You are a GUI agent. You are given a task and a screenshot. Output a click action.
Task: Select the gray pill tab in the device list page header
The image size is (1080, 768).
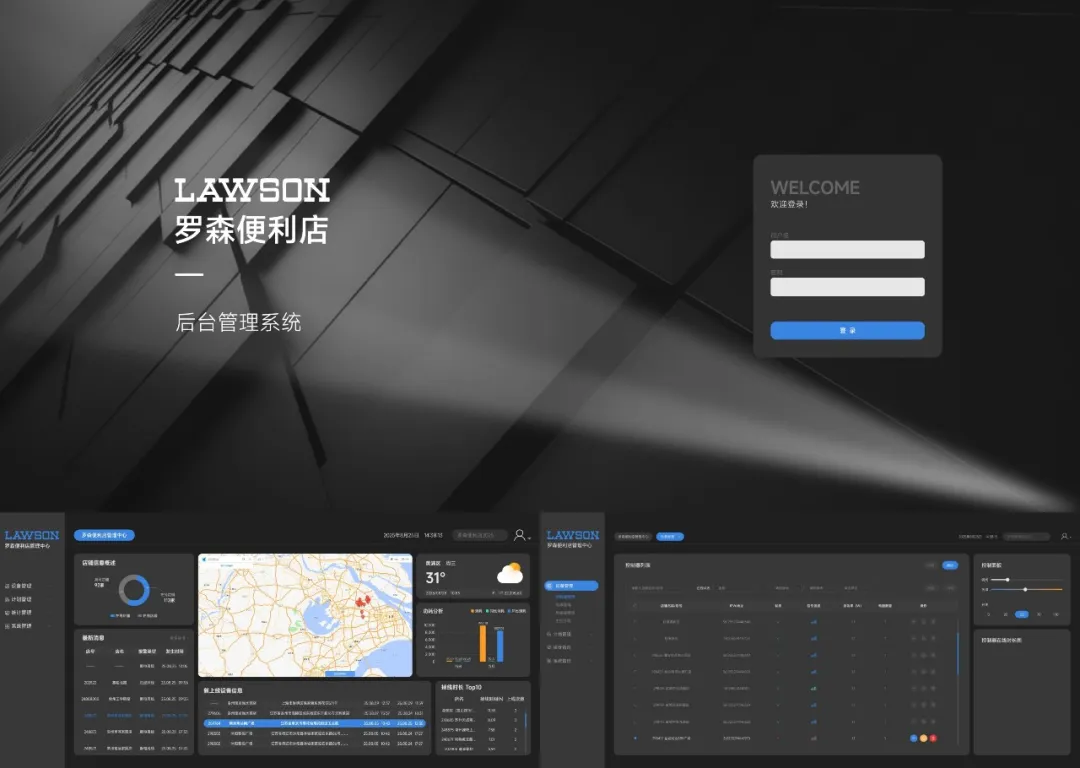633,537
